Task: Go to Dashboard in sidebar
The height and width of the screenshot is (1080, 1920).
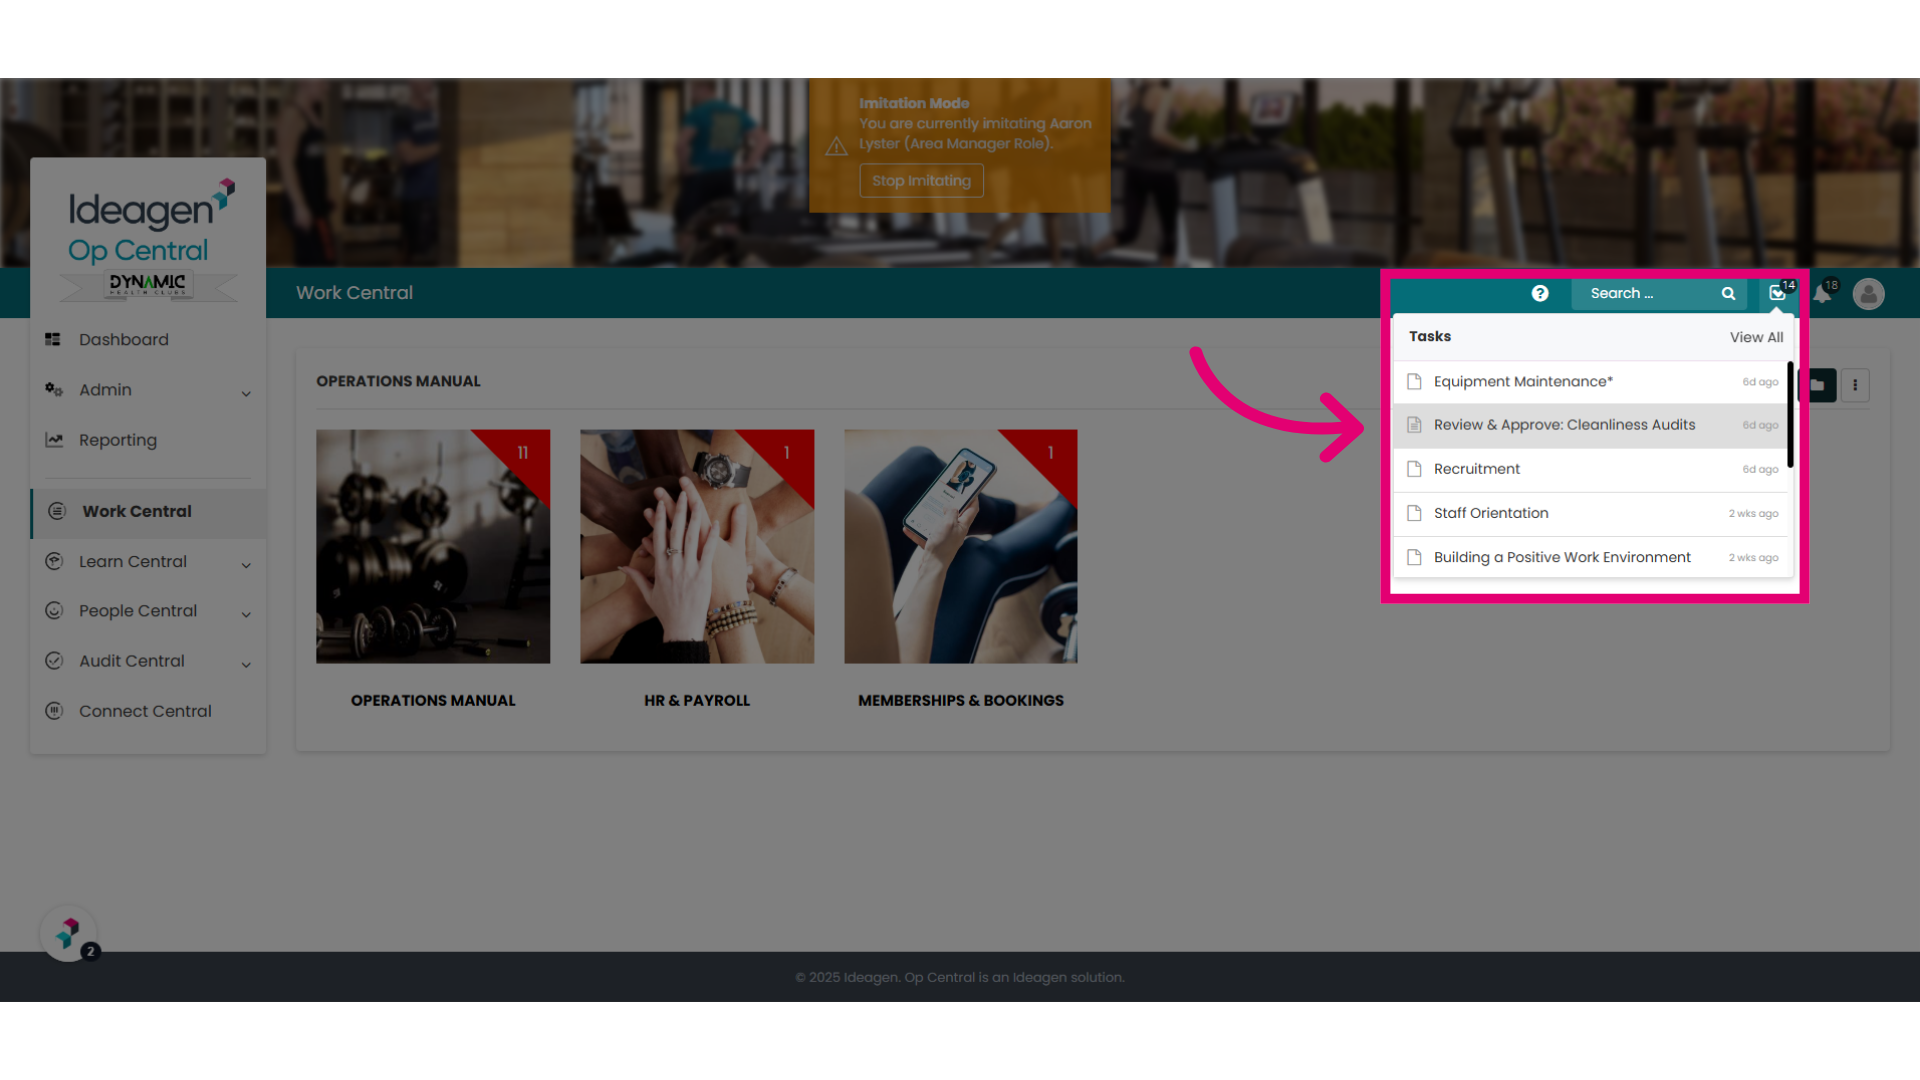Action: pos(124,339)
